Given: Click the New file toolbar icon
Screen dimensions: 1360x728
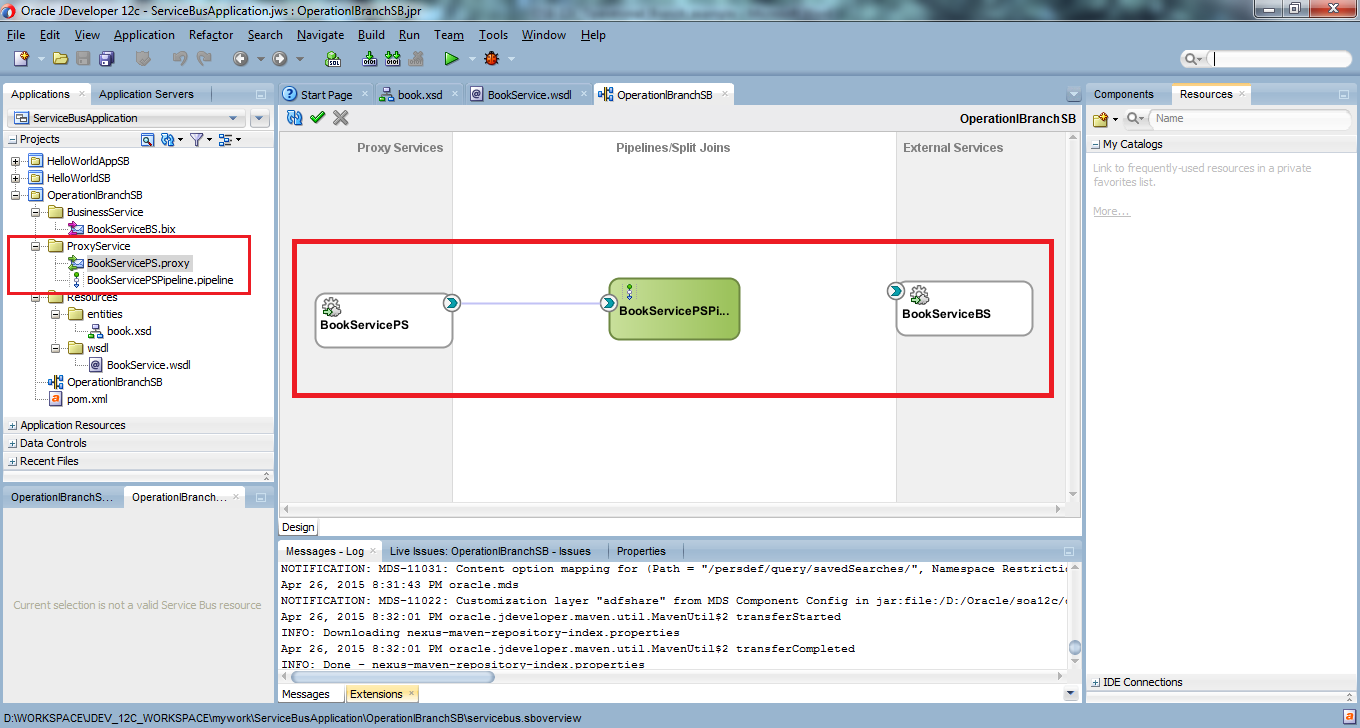Looking at the screenshot, I should pos(21,59).
